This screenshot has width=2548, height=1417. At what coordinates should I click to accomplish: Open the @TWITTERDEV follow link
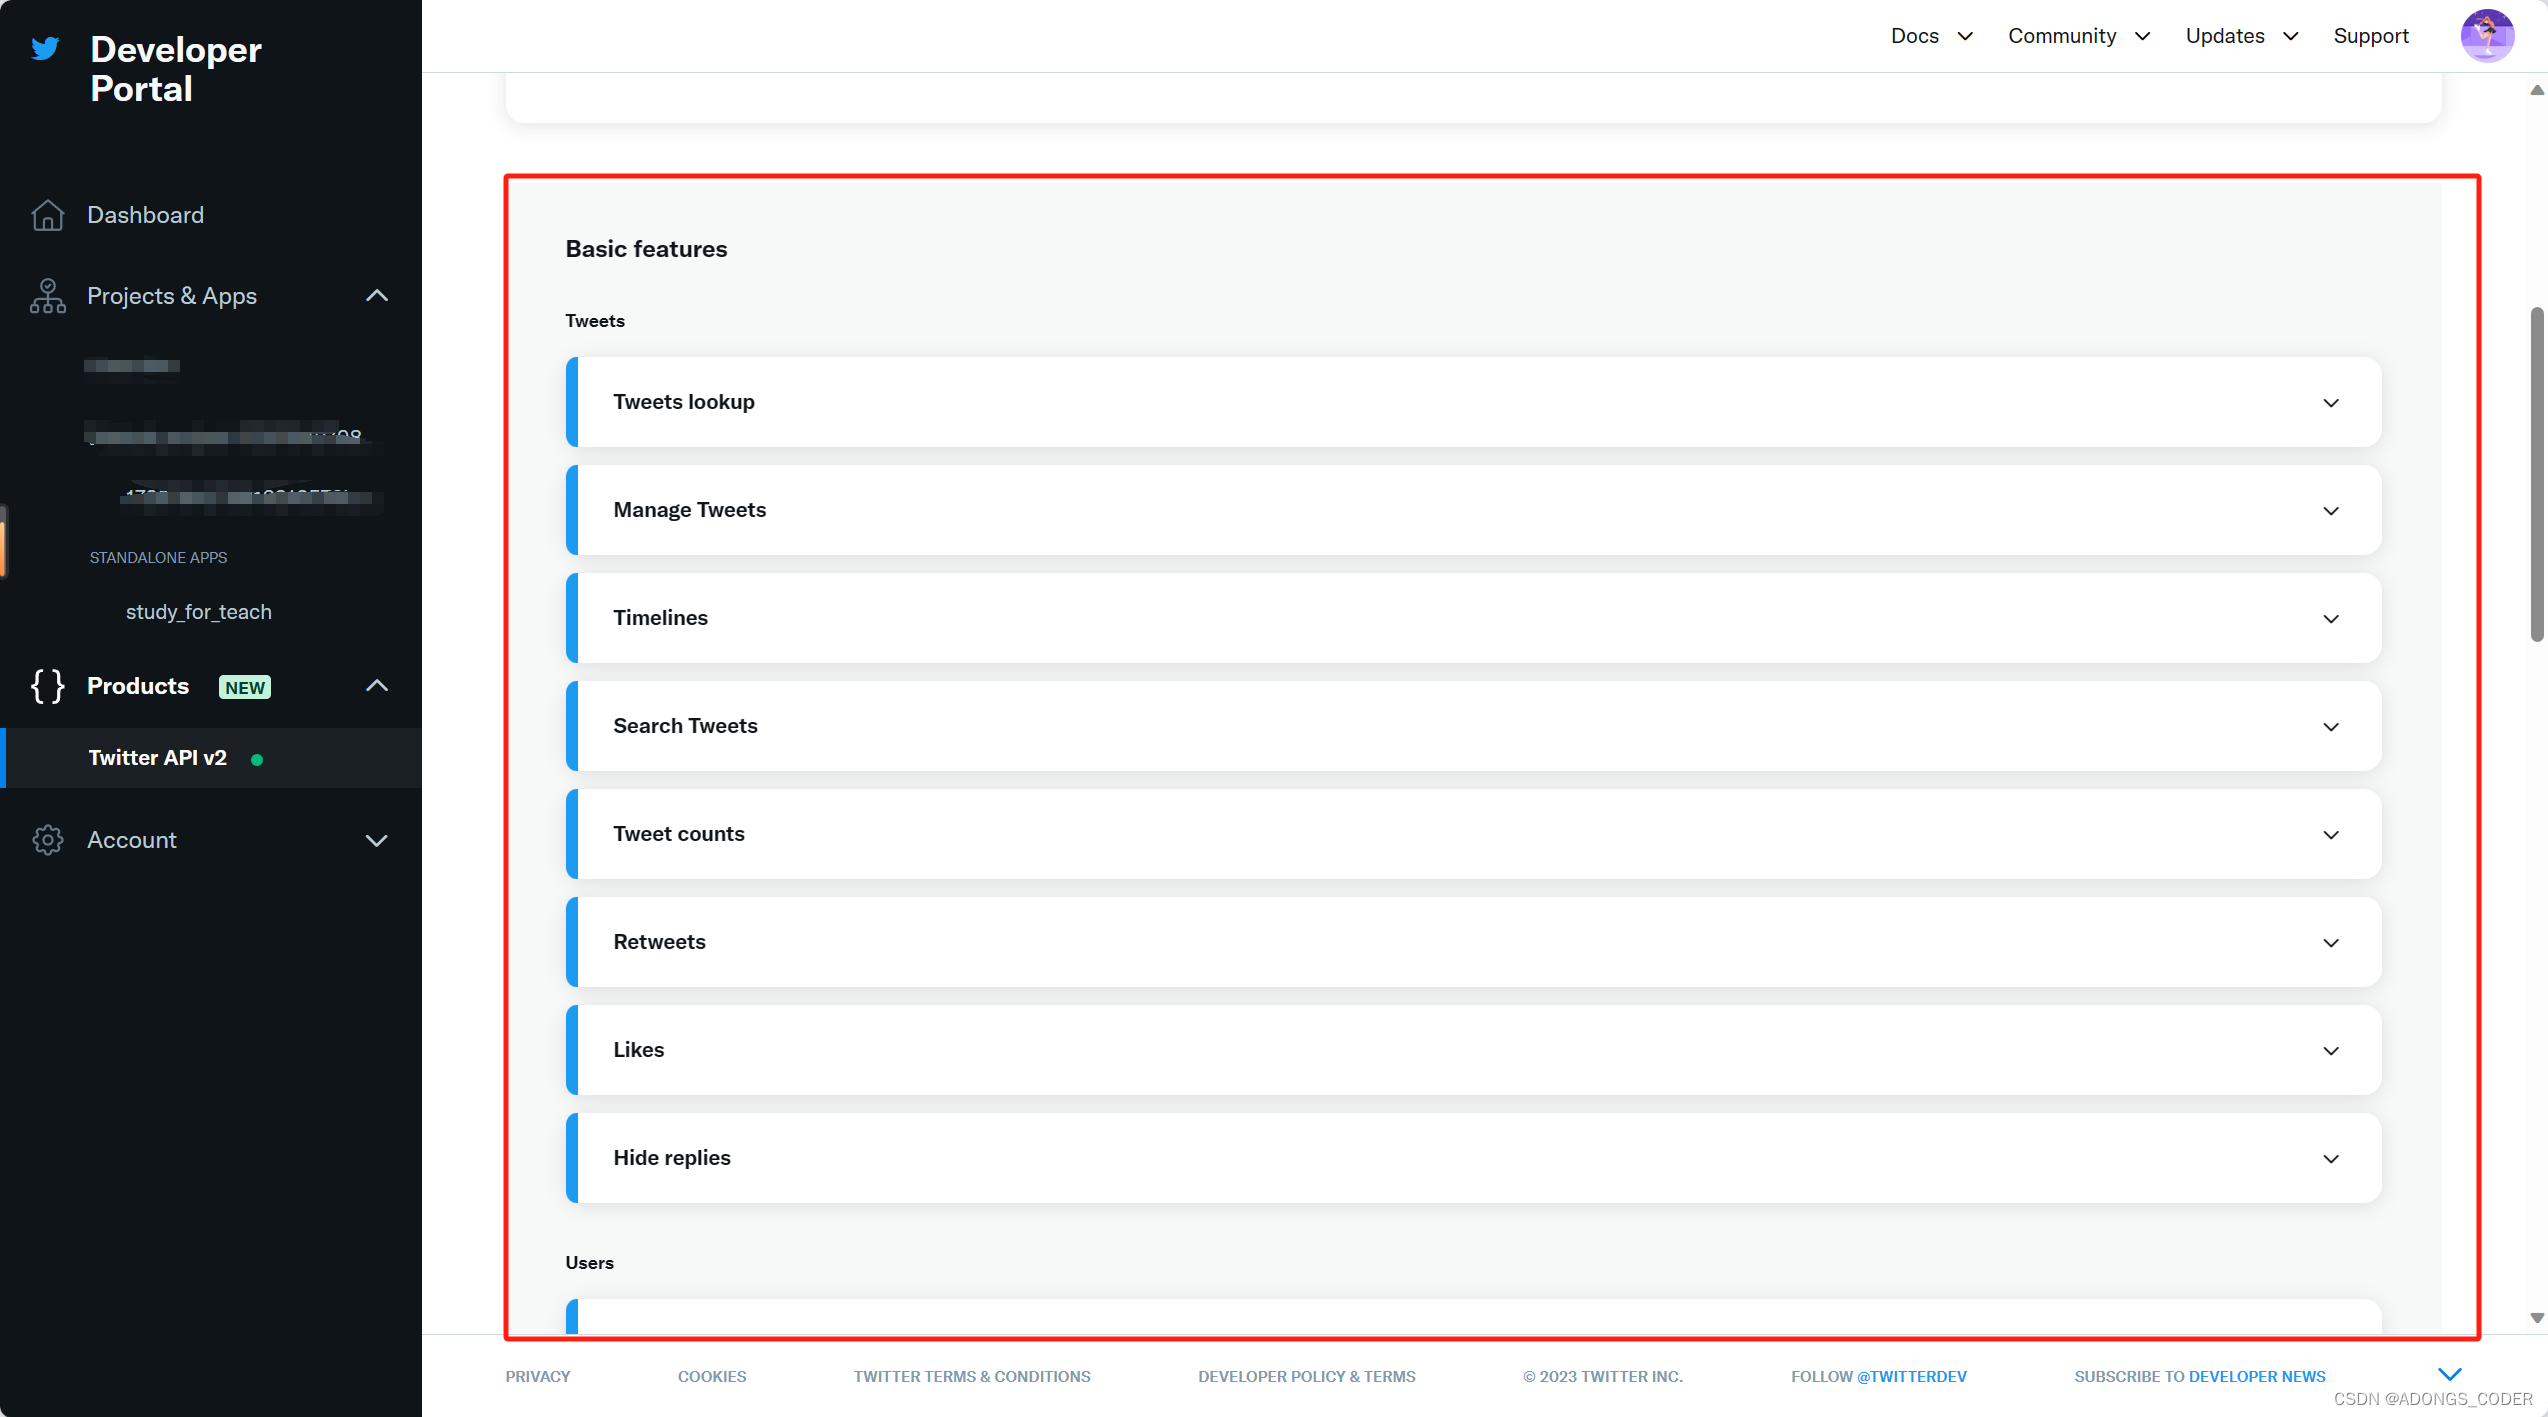click(x=1911, y=1376)
